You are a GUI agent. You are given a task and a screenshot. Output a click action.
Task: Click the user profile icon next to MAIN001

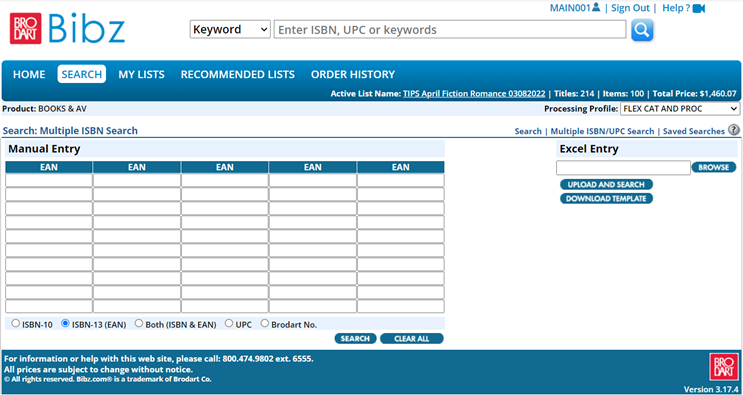coord(596,7)
